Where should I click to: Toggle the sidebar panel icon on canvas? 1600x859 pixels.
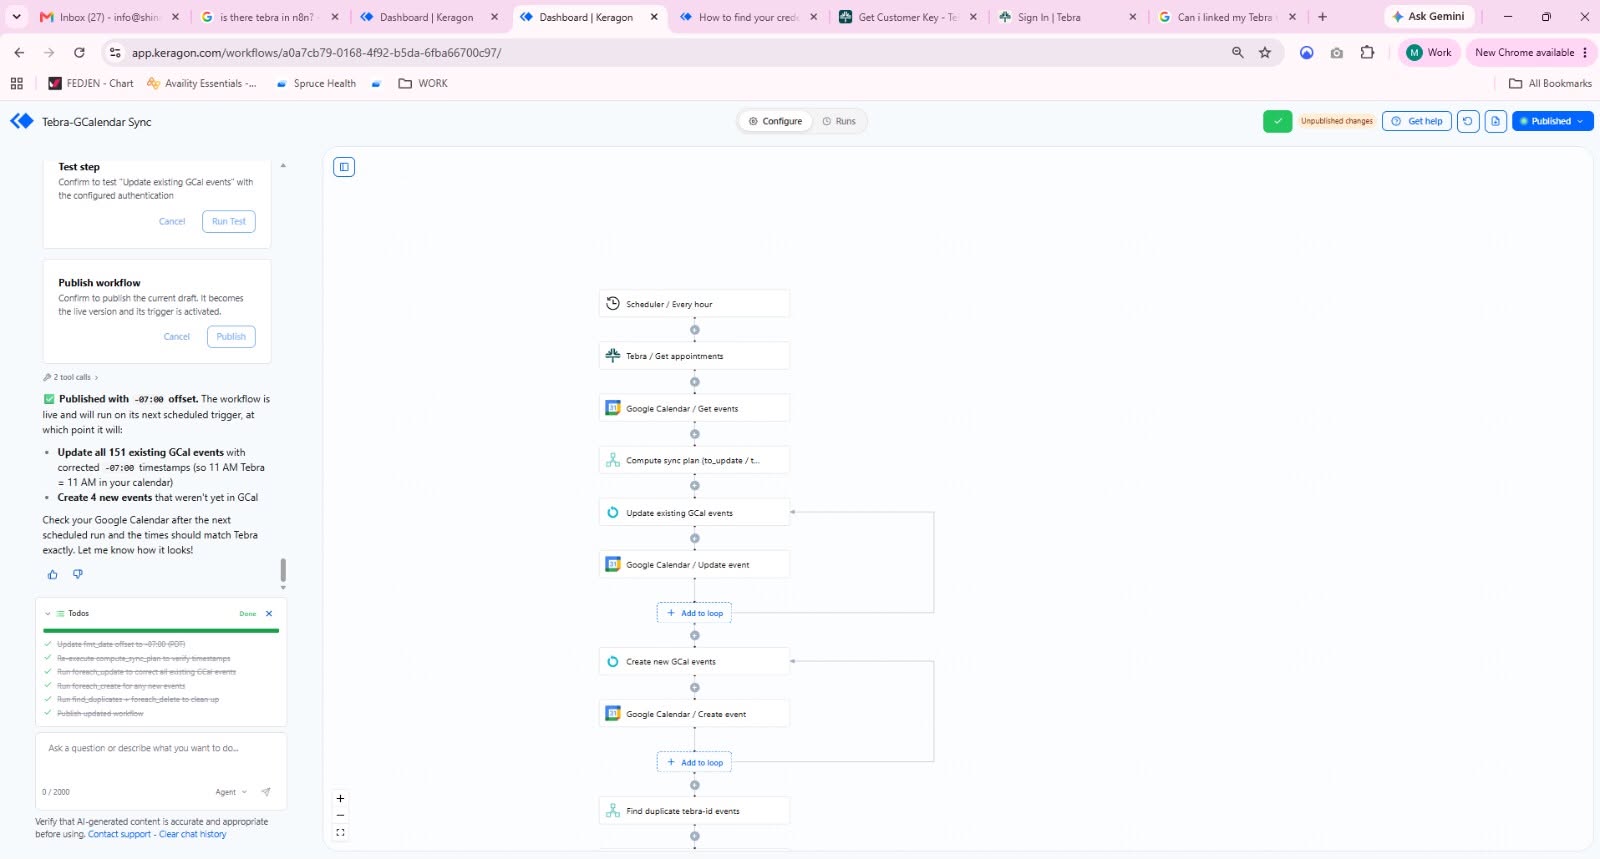click(x=344, y=167)
